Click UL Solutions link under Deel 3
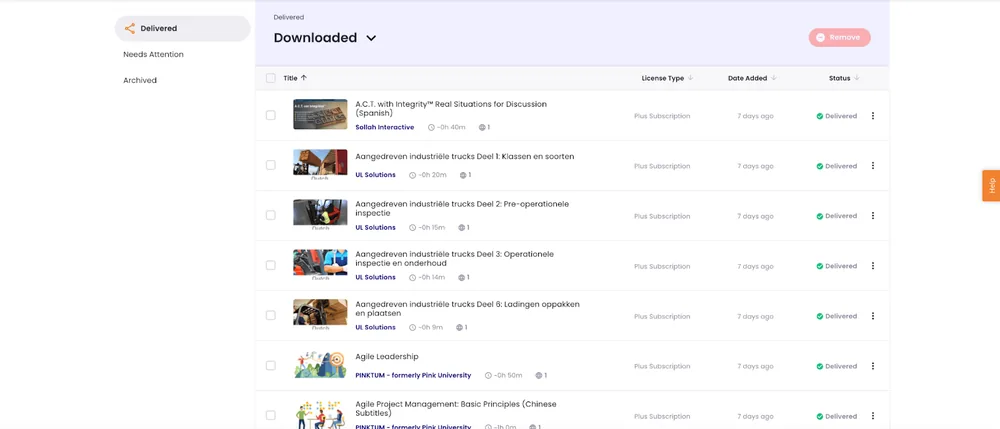 [x=375, y=277]
